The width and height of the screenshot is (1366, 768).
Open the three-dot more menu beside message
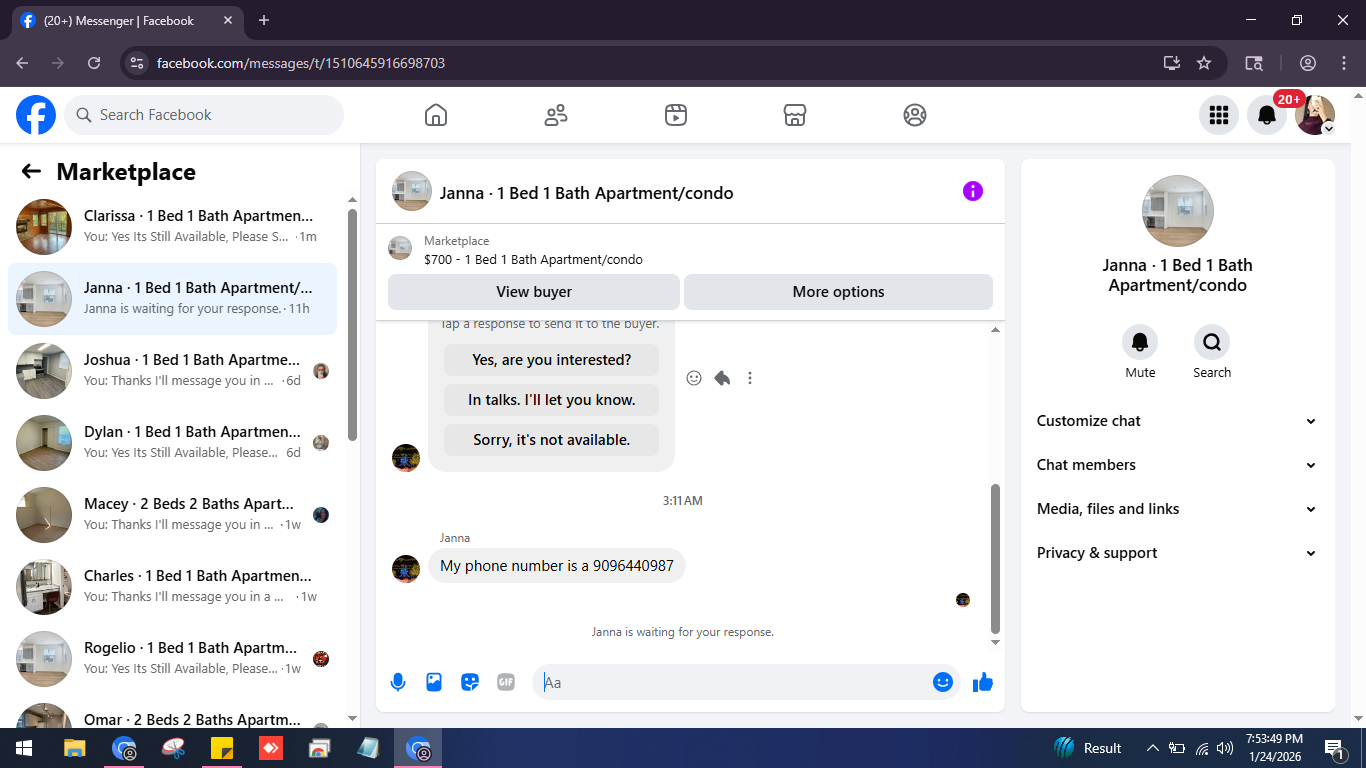pos(750,378)
